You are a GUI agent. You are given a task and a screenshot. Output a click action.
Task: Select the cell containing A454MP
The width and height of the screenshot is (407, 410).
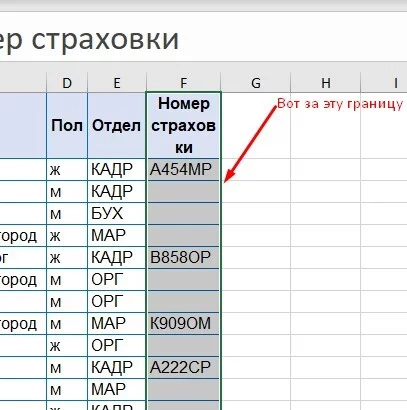point(184,170)
